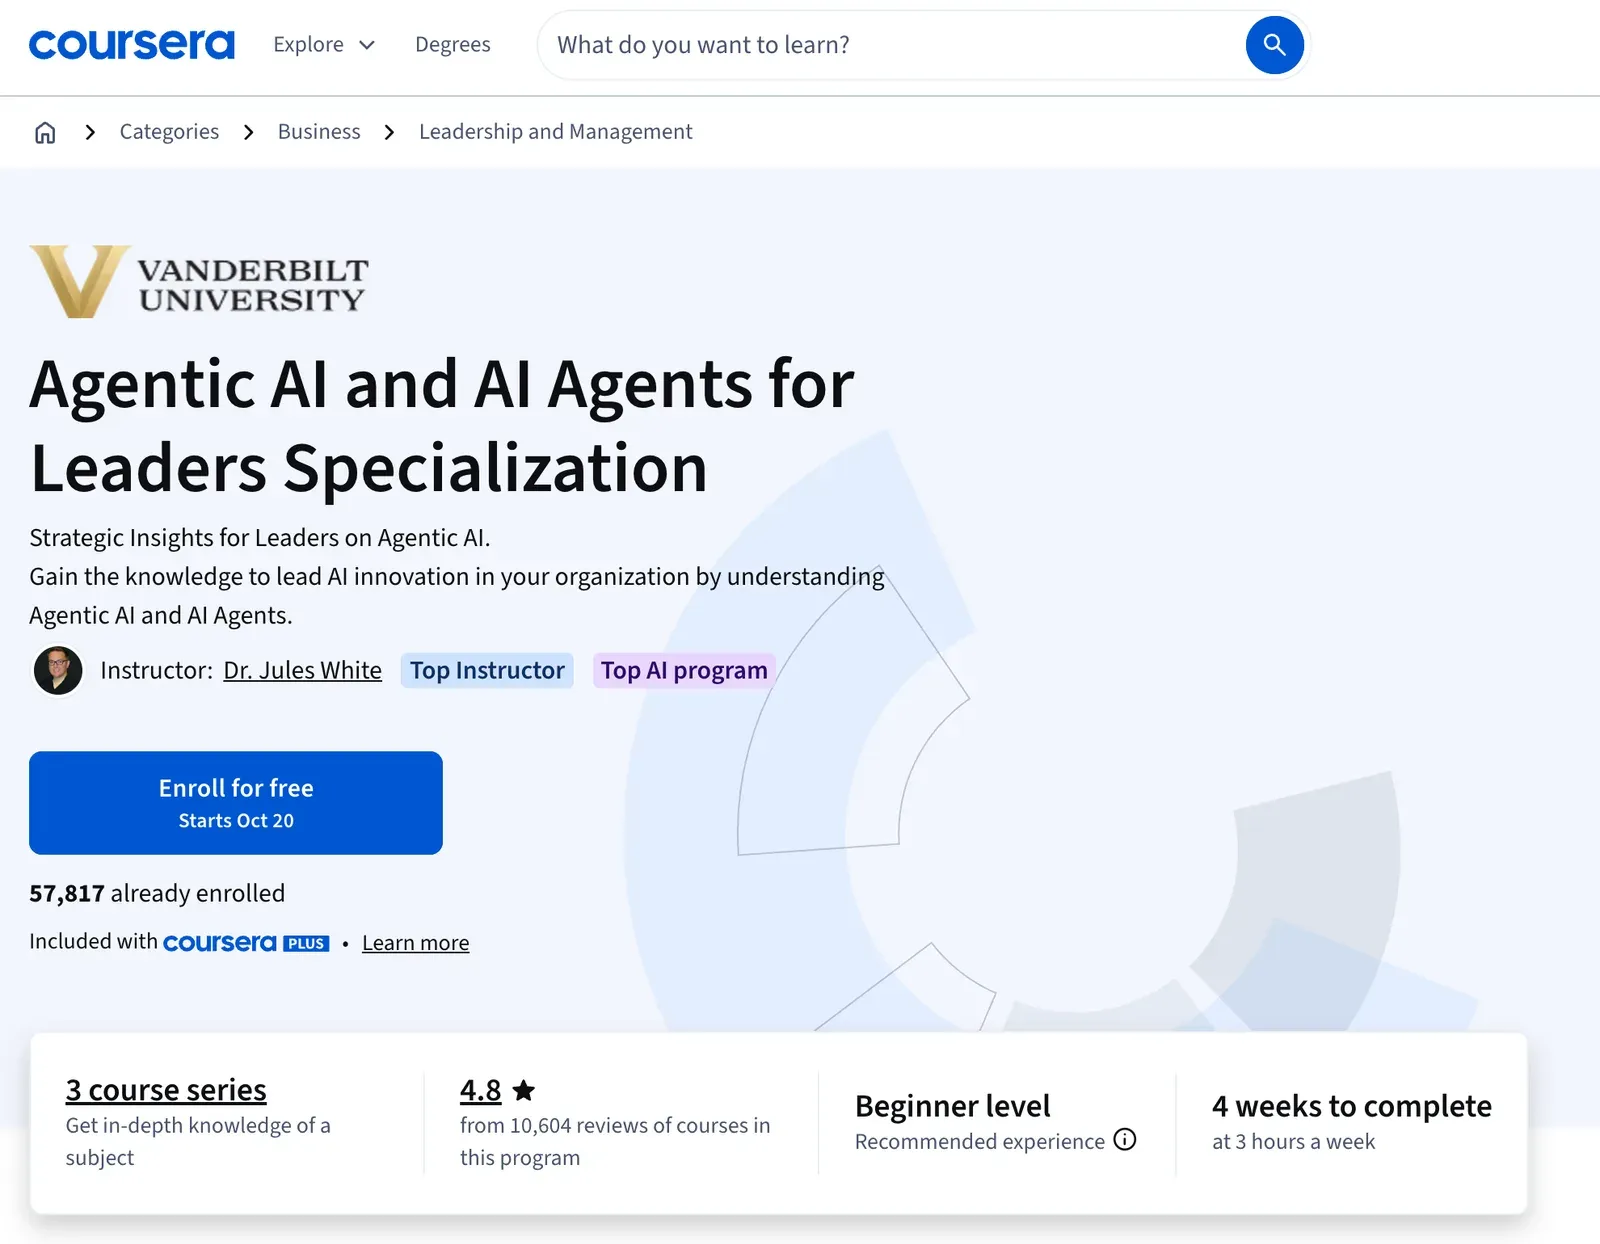Expand the Explore dropdown menu

pos(324,45)
